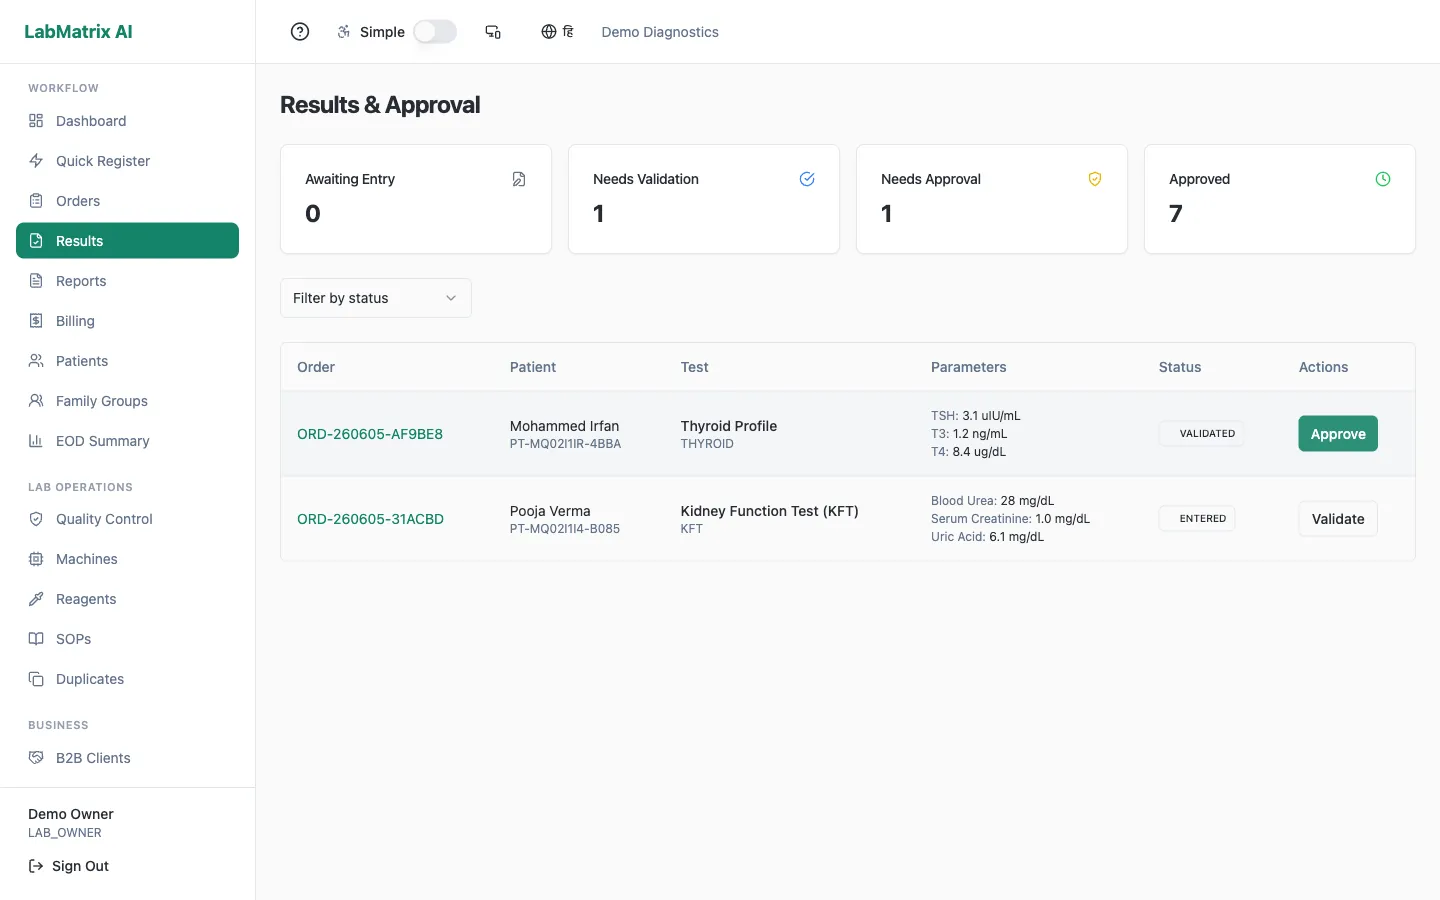Click the ENTERED status badge
Screen dimensions: 1440x900
(x=1197, y=519)
